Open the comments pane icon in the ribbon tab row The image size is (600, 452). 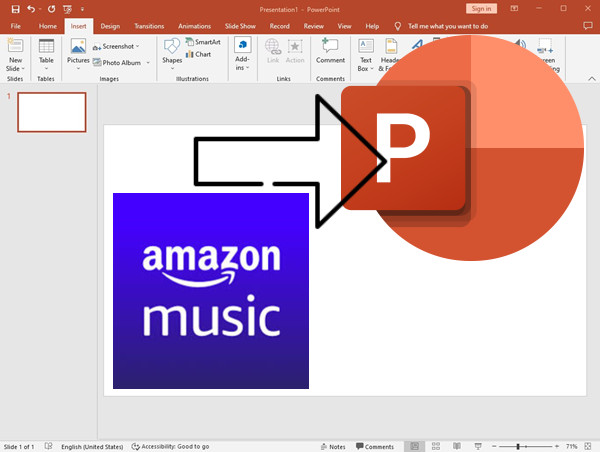coord(587,26)
